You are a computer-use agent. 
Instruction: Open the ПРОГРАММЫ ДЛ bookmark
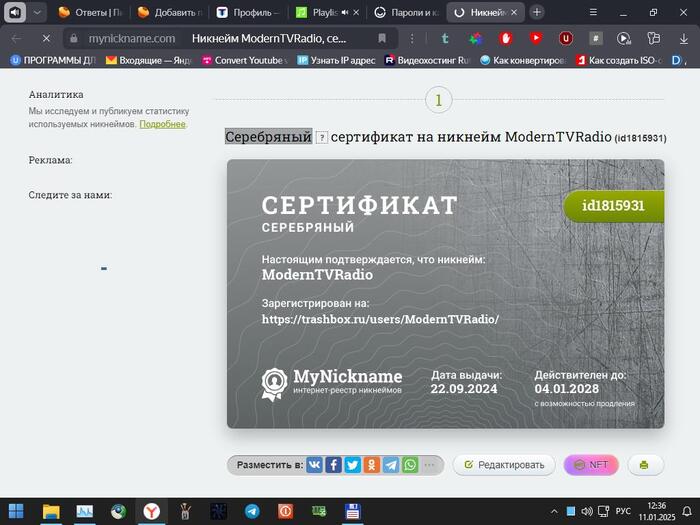tap(53, 60)
